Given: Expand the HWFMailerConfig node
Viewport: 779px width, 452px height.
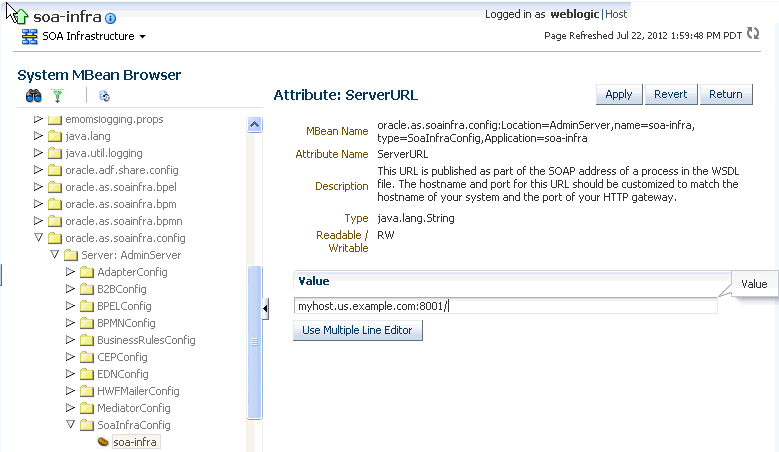Looking at the screenshot, I should point(71,390).
